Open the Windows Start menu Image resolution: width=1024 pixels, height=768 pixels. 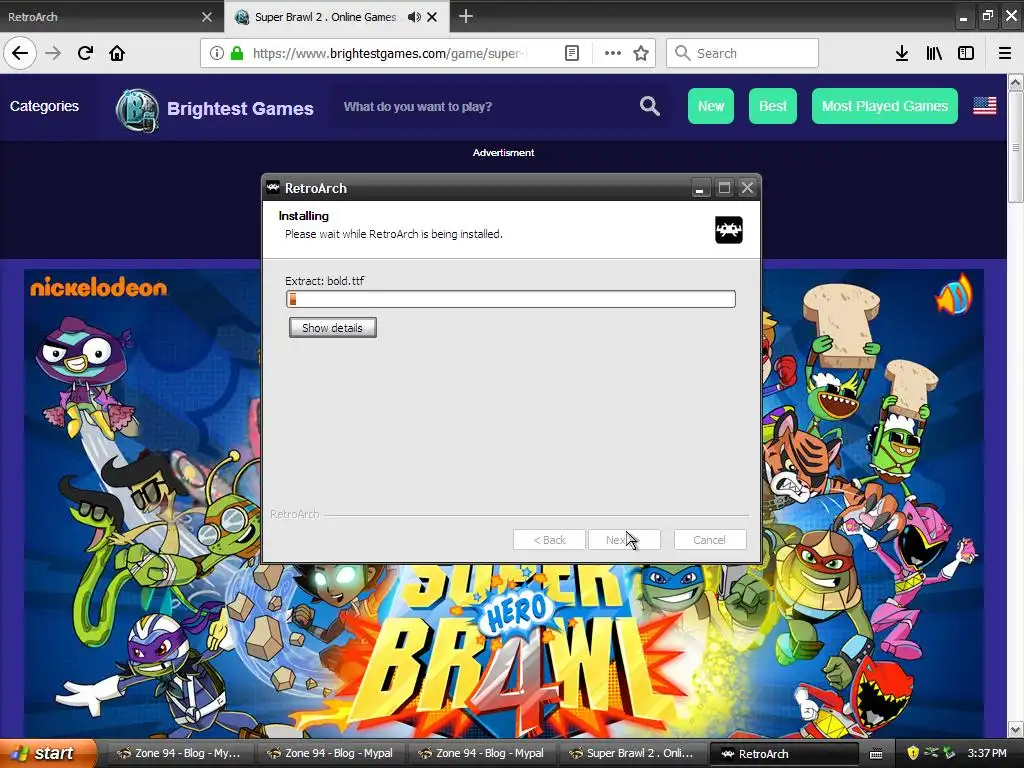[x=47, y=753]
